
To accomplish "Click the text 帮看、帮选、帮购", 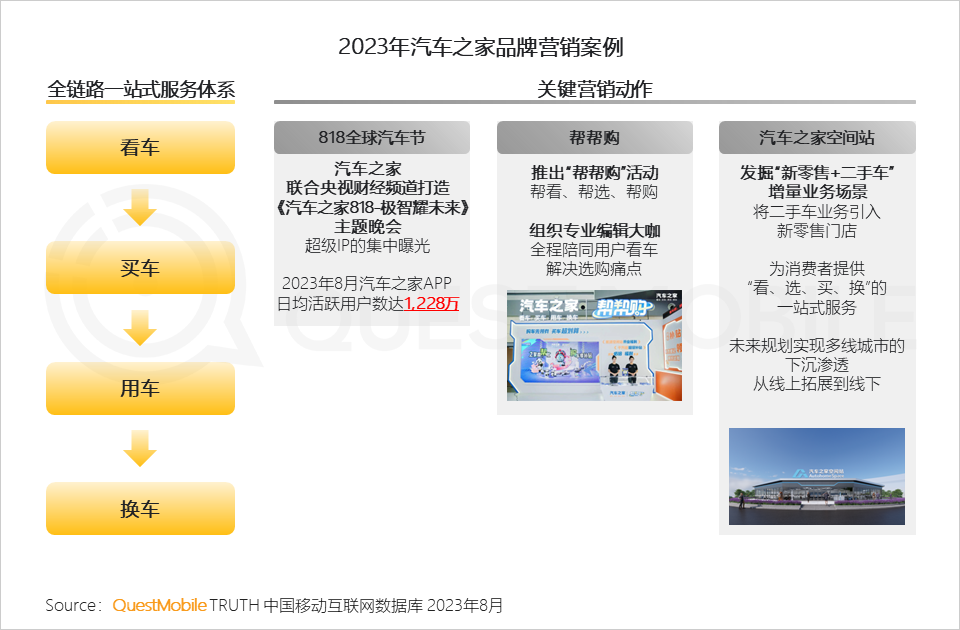I will pos(594,192).
